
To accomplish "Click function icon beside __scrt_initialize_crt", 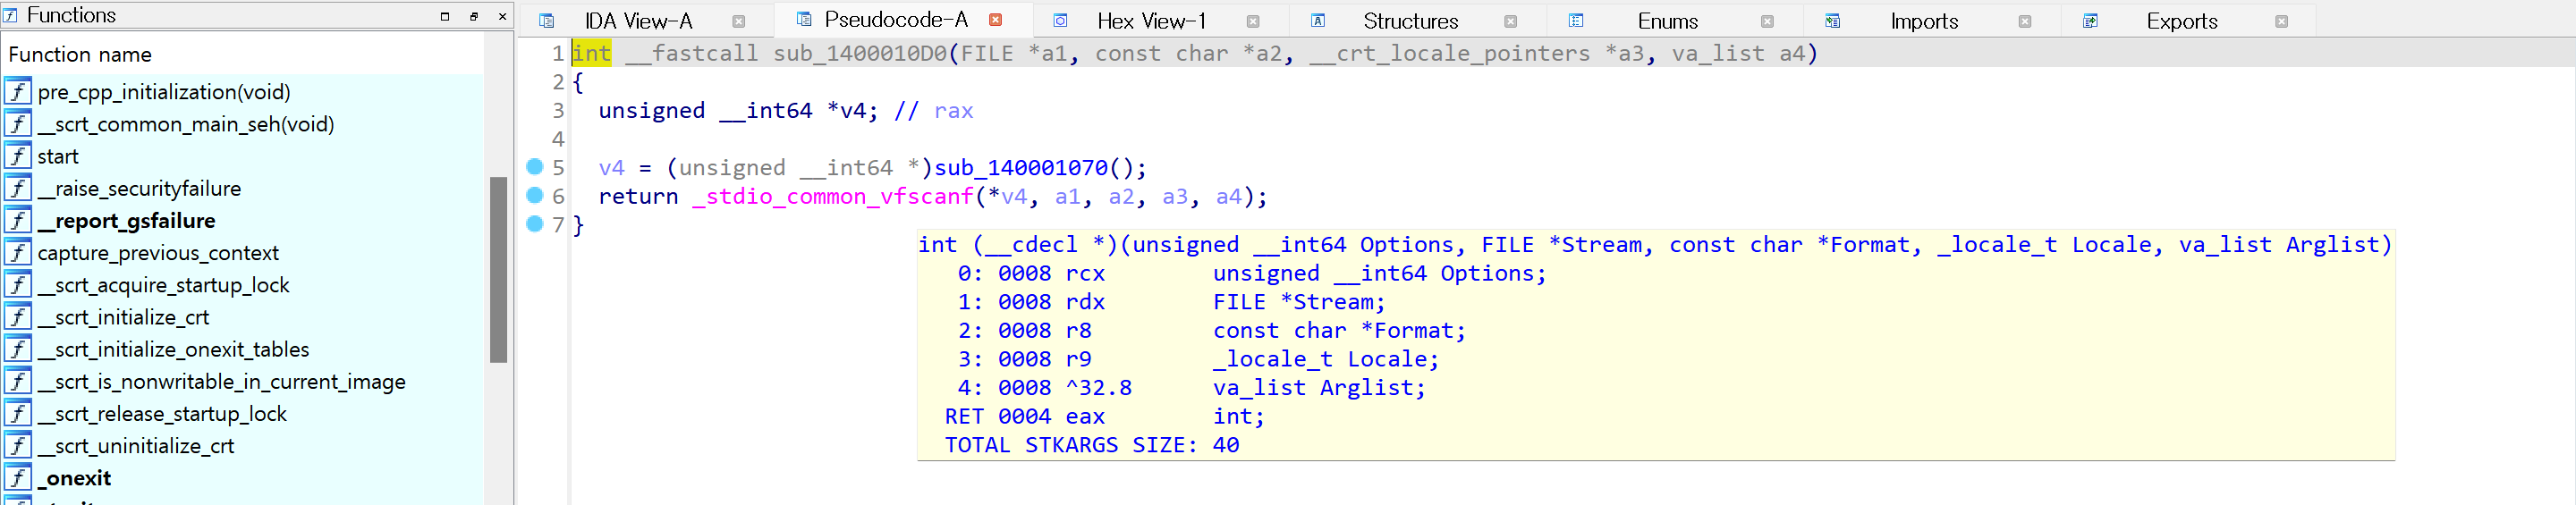I will click(x=18, y=317).
